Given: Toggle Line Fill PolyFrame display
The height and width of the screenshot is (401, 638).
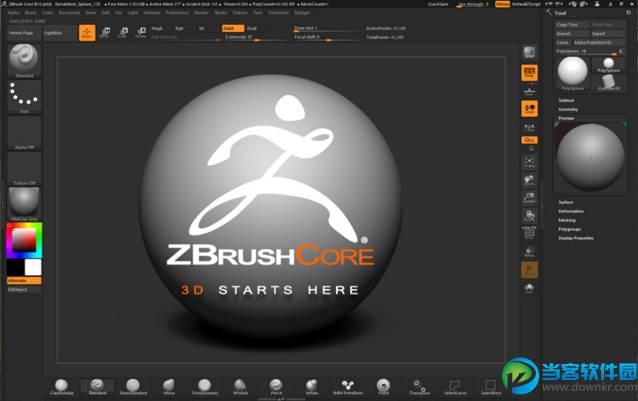Looking at the screenshot, I should [x=529, y=233].
